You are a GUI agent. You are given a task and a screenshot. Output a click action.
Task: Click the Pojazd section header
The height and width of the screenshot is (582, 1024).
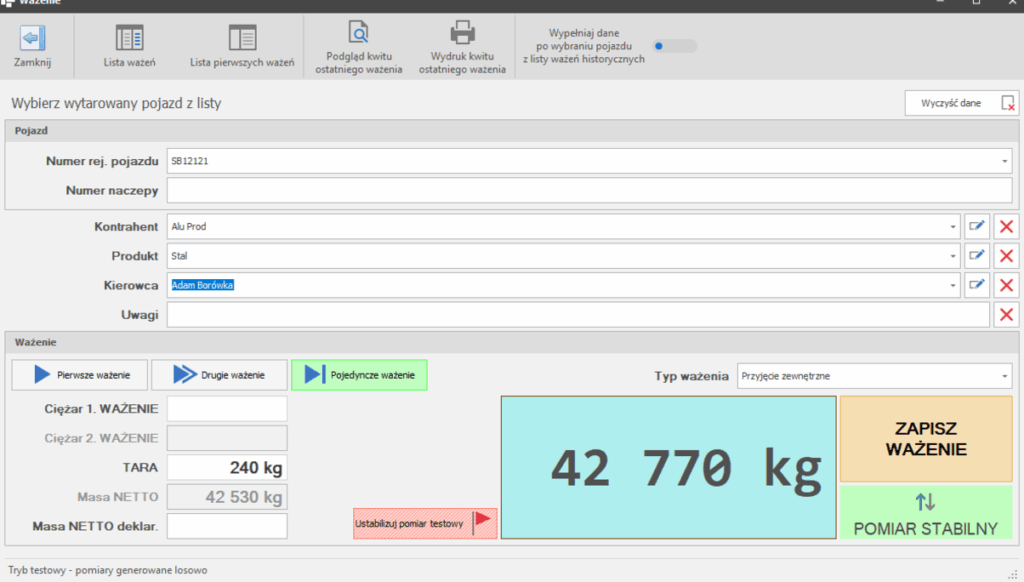(x=511, y=131)
